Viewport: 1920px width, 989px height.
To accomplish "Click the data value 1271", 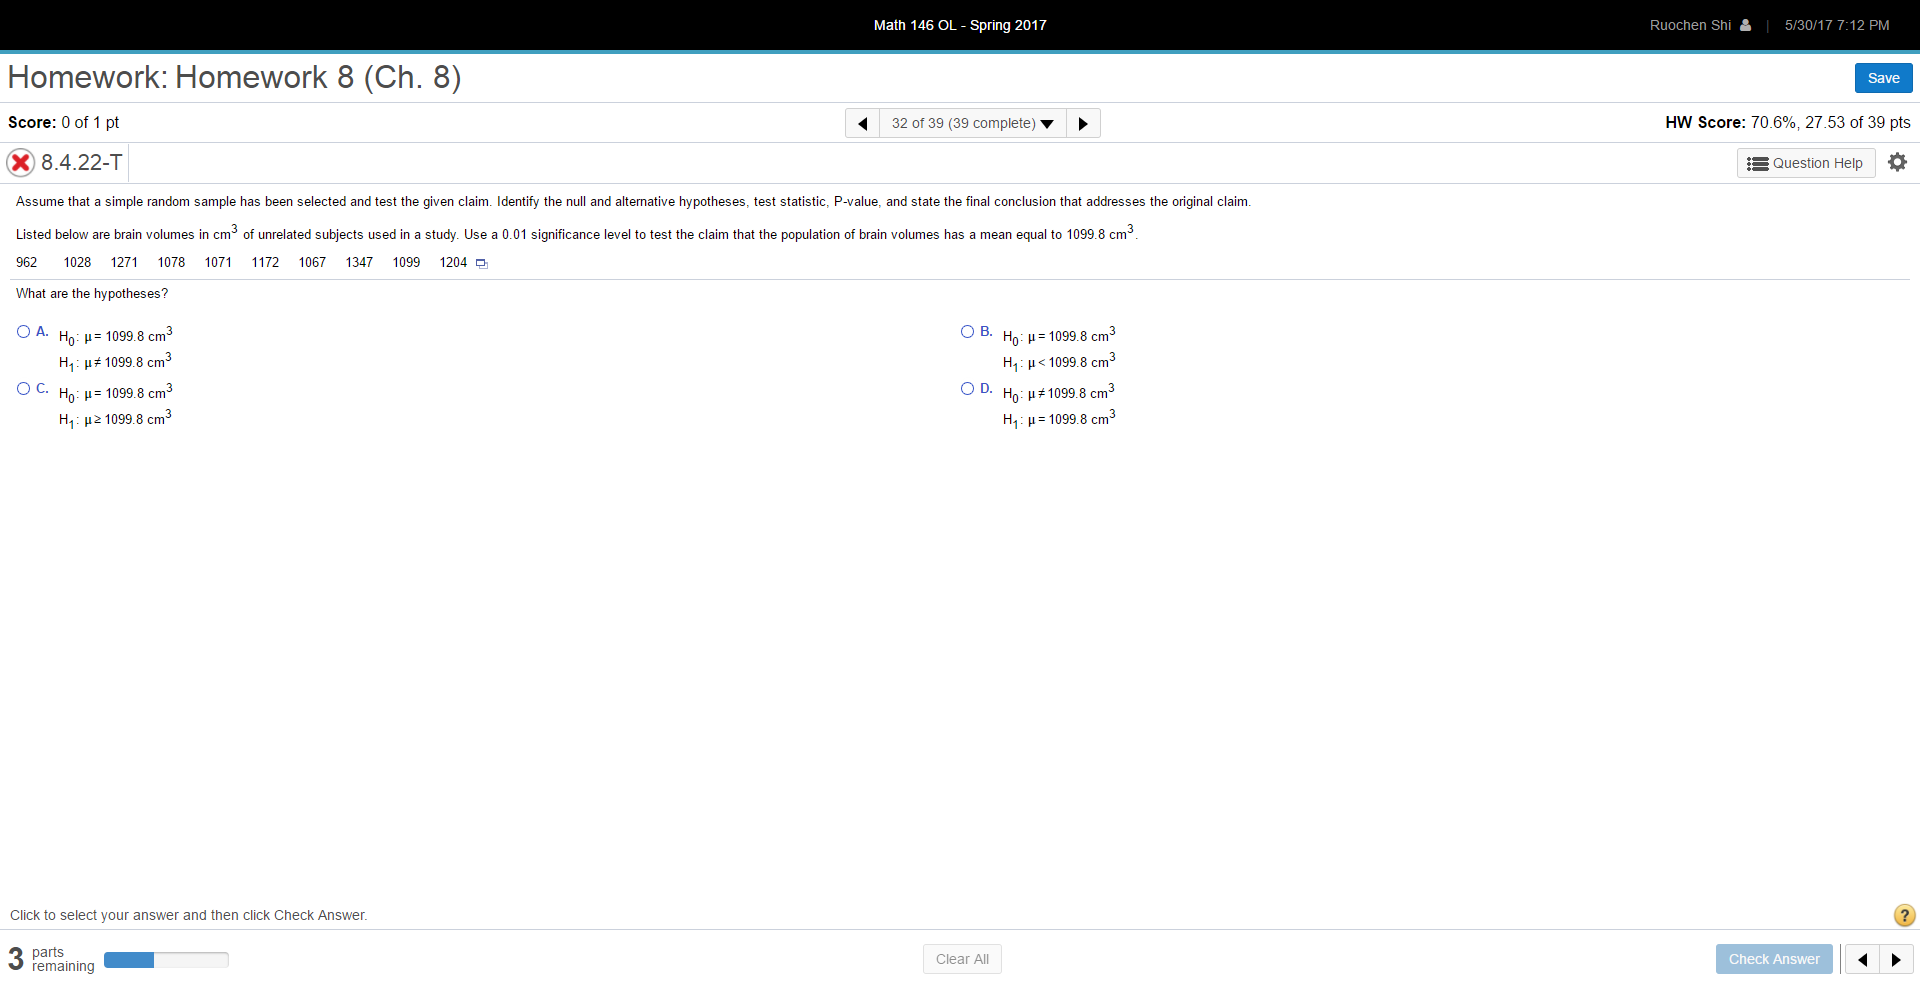I will pyautogui.click(x=124, y=262).
